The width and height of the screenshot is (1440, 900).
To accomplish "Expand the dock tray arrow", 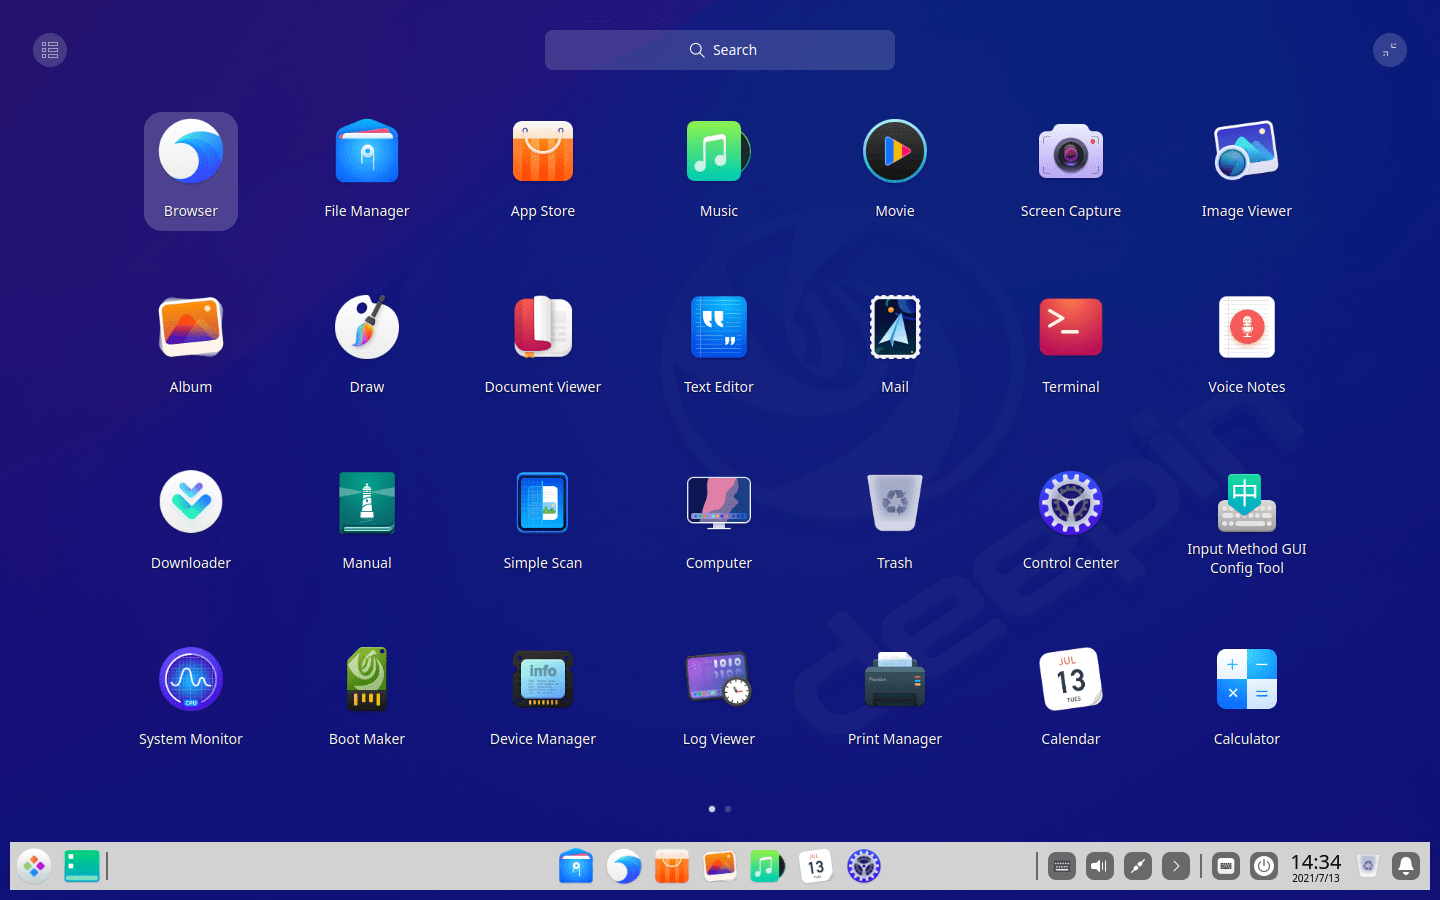I will coord(1176,866).
